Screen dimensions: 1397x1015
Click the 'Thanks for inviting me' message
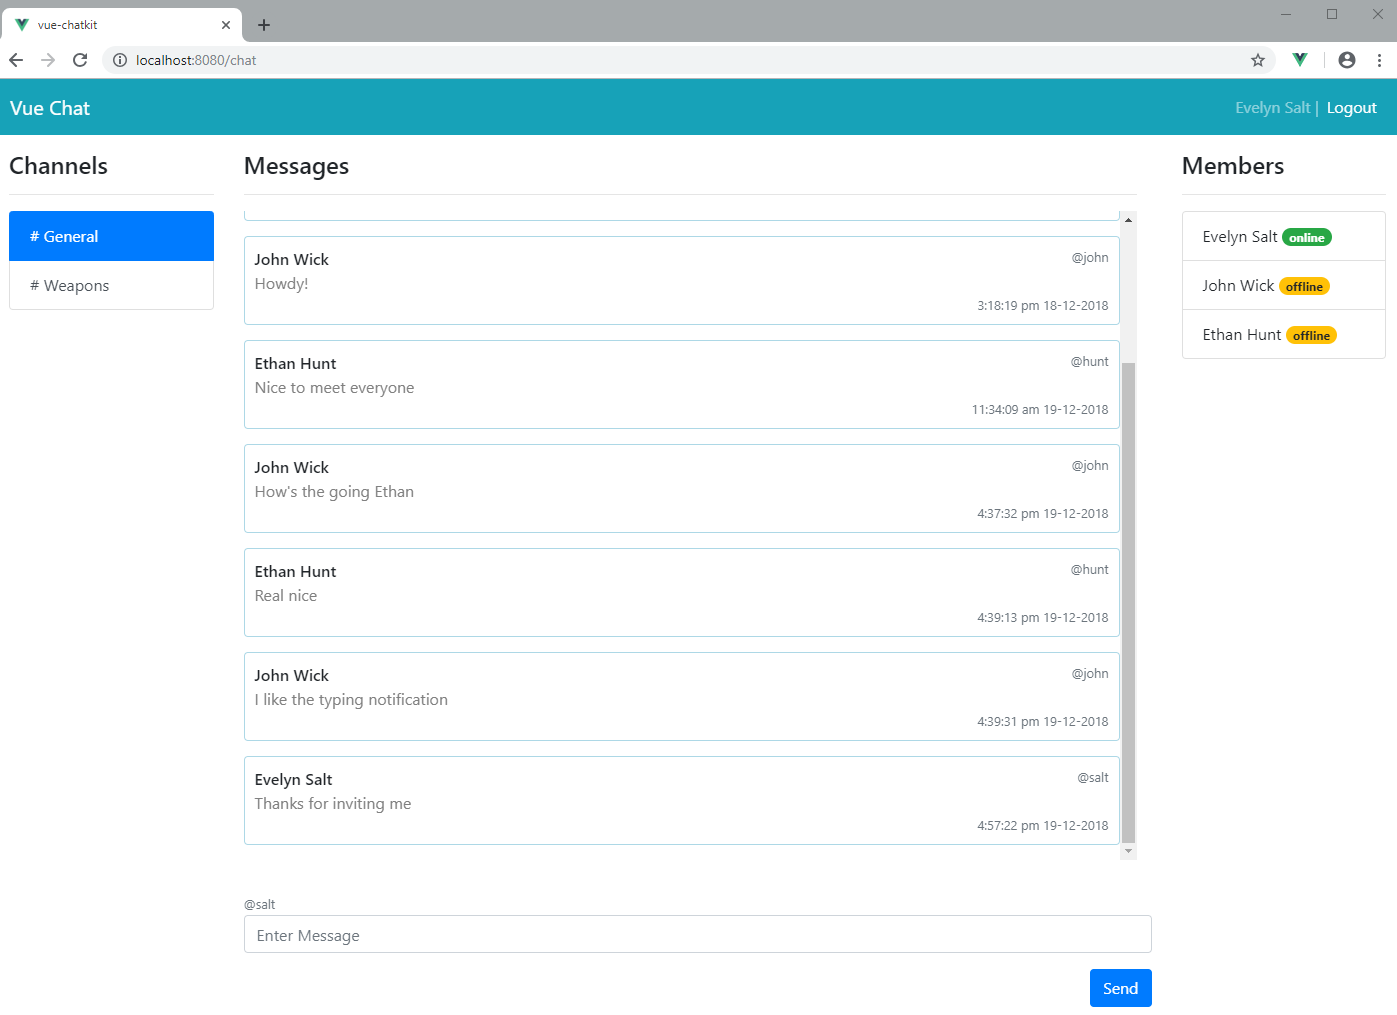(x=333, y=803)
